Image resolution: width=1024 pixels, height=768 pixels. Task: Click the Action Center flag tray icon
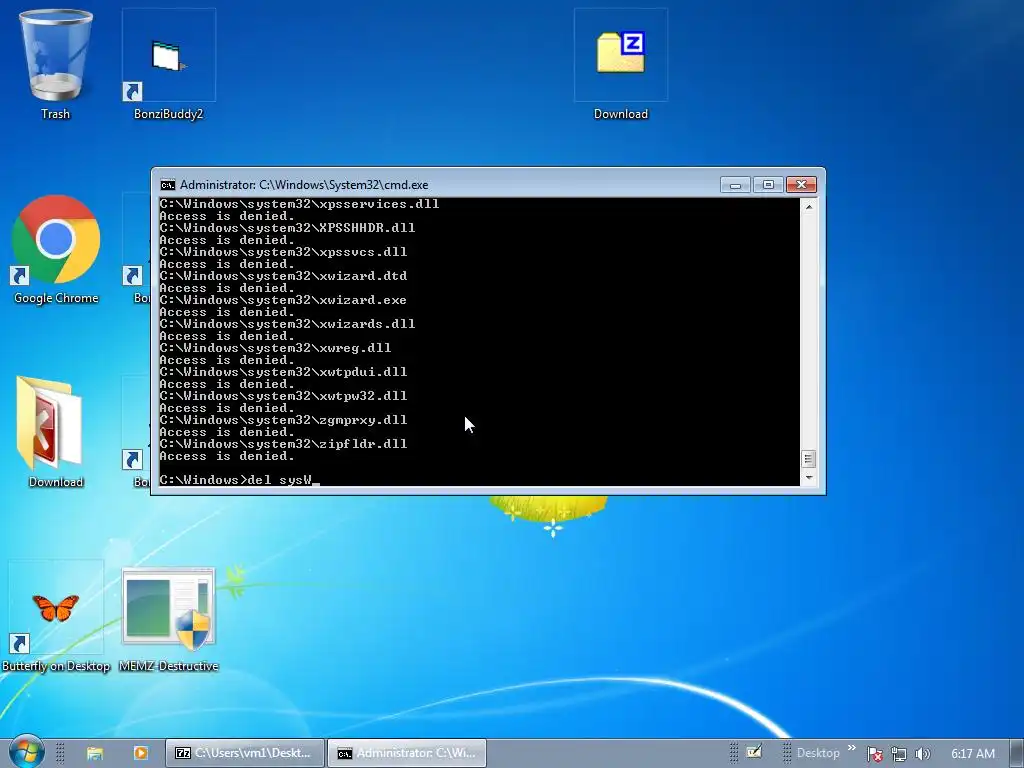[x=875, y=754]
